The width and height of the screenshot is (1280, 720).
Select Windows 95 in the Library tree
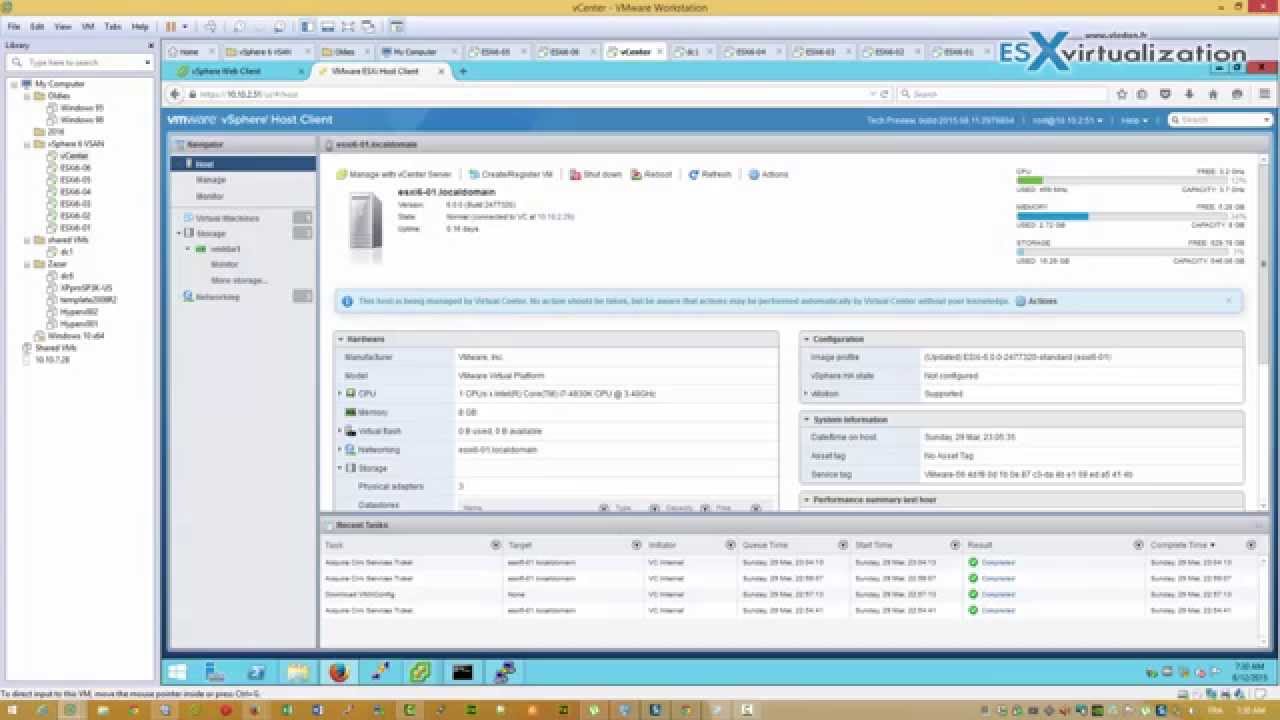point(81,108)
